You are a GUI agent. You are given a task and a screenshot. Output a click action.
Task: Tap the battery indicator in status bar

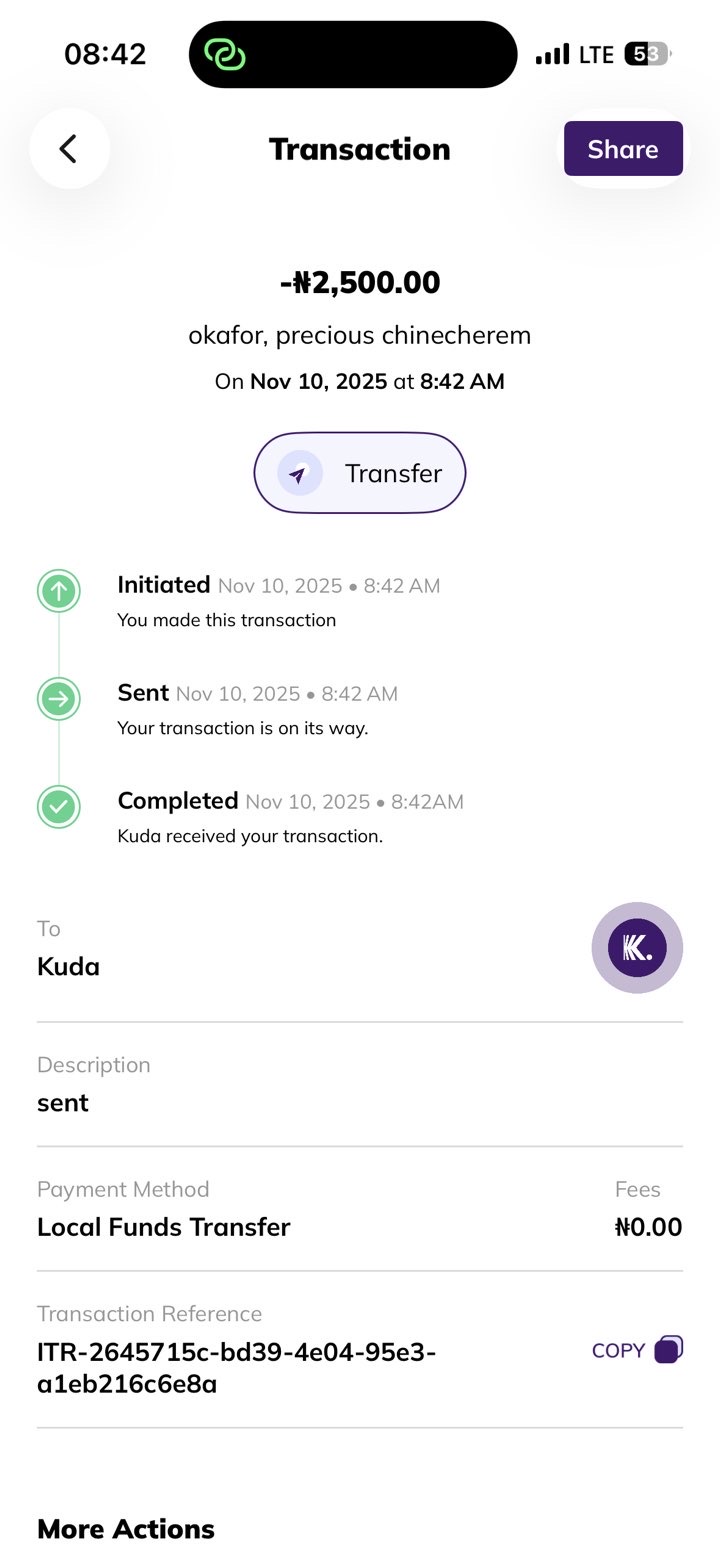click(x=647, y=54)
